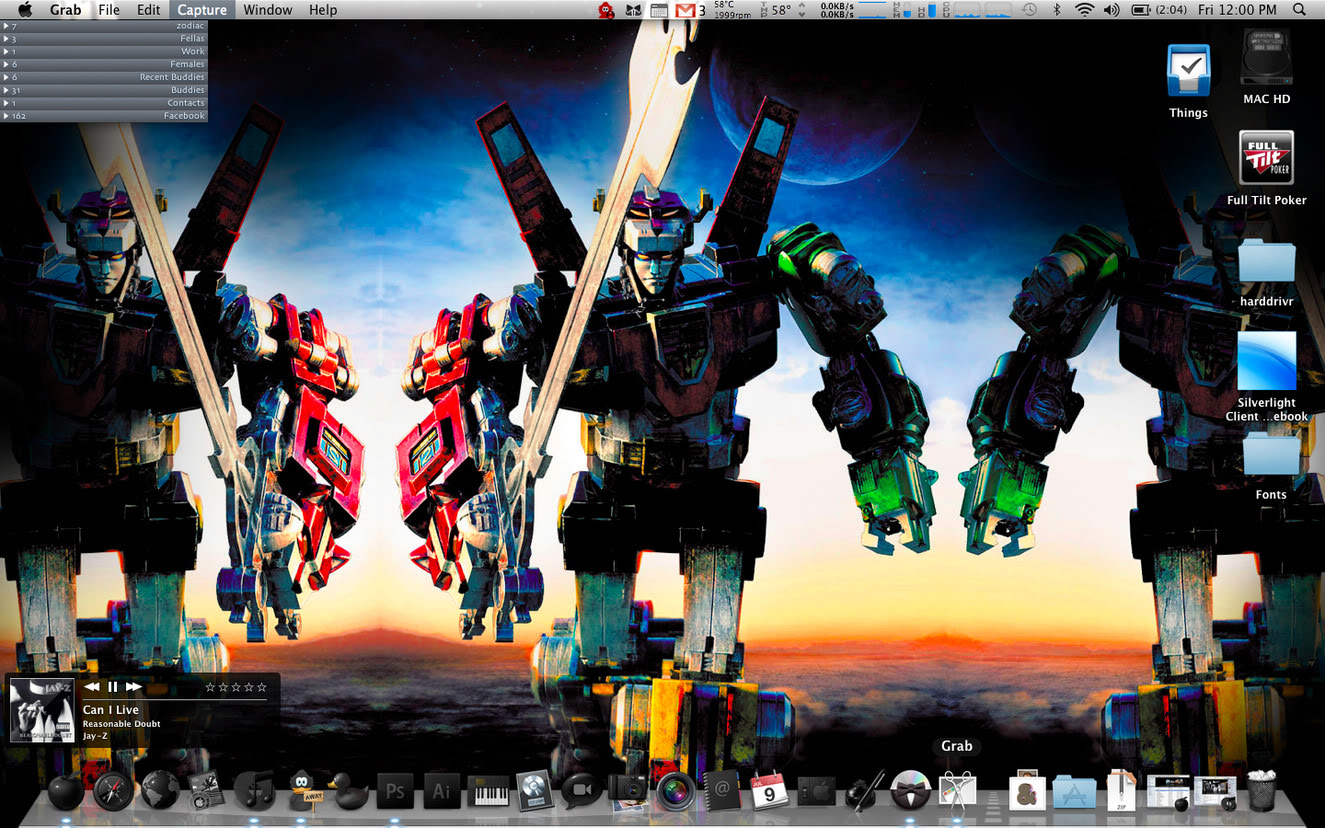This screenshot has height=828, width=1325.
Task: Expand the Females buddy group
Action: [103, 65]
